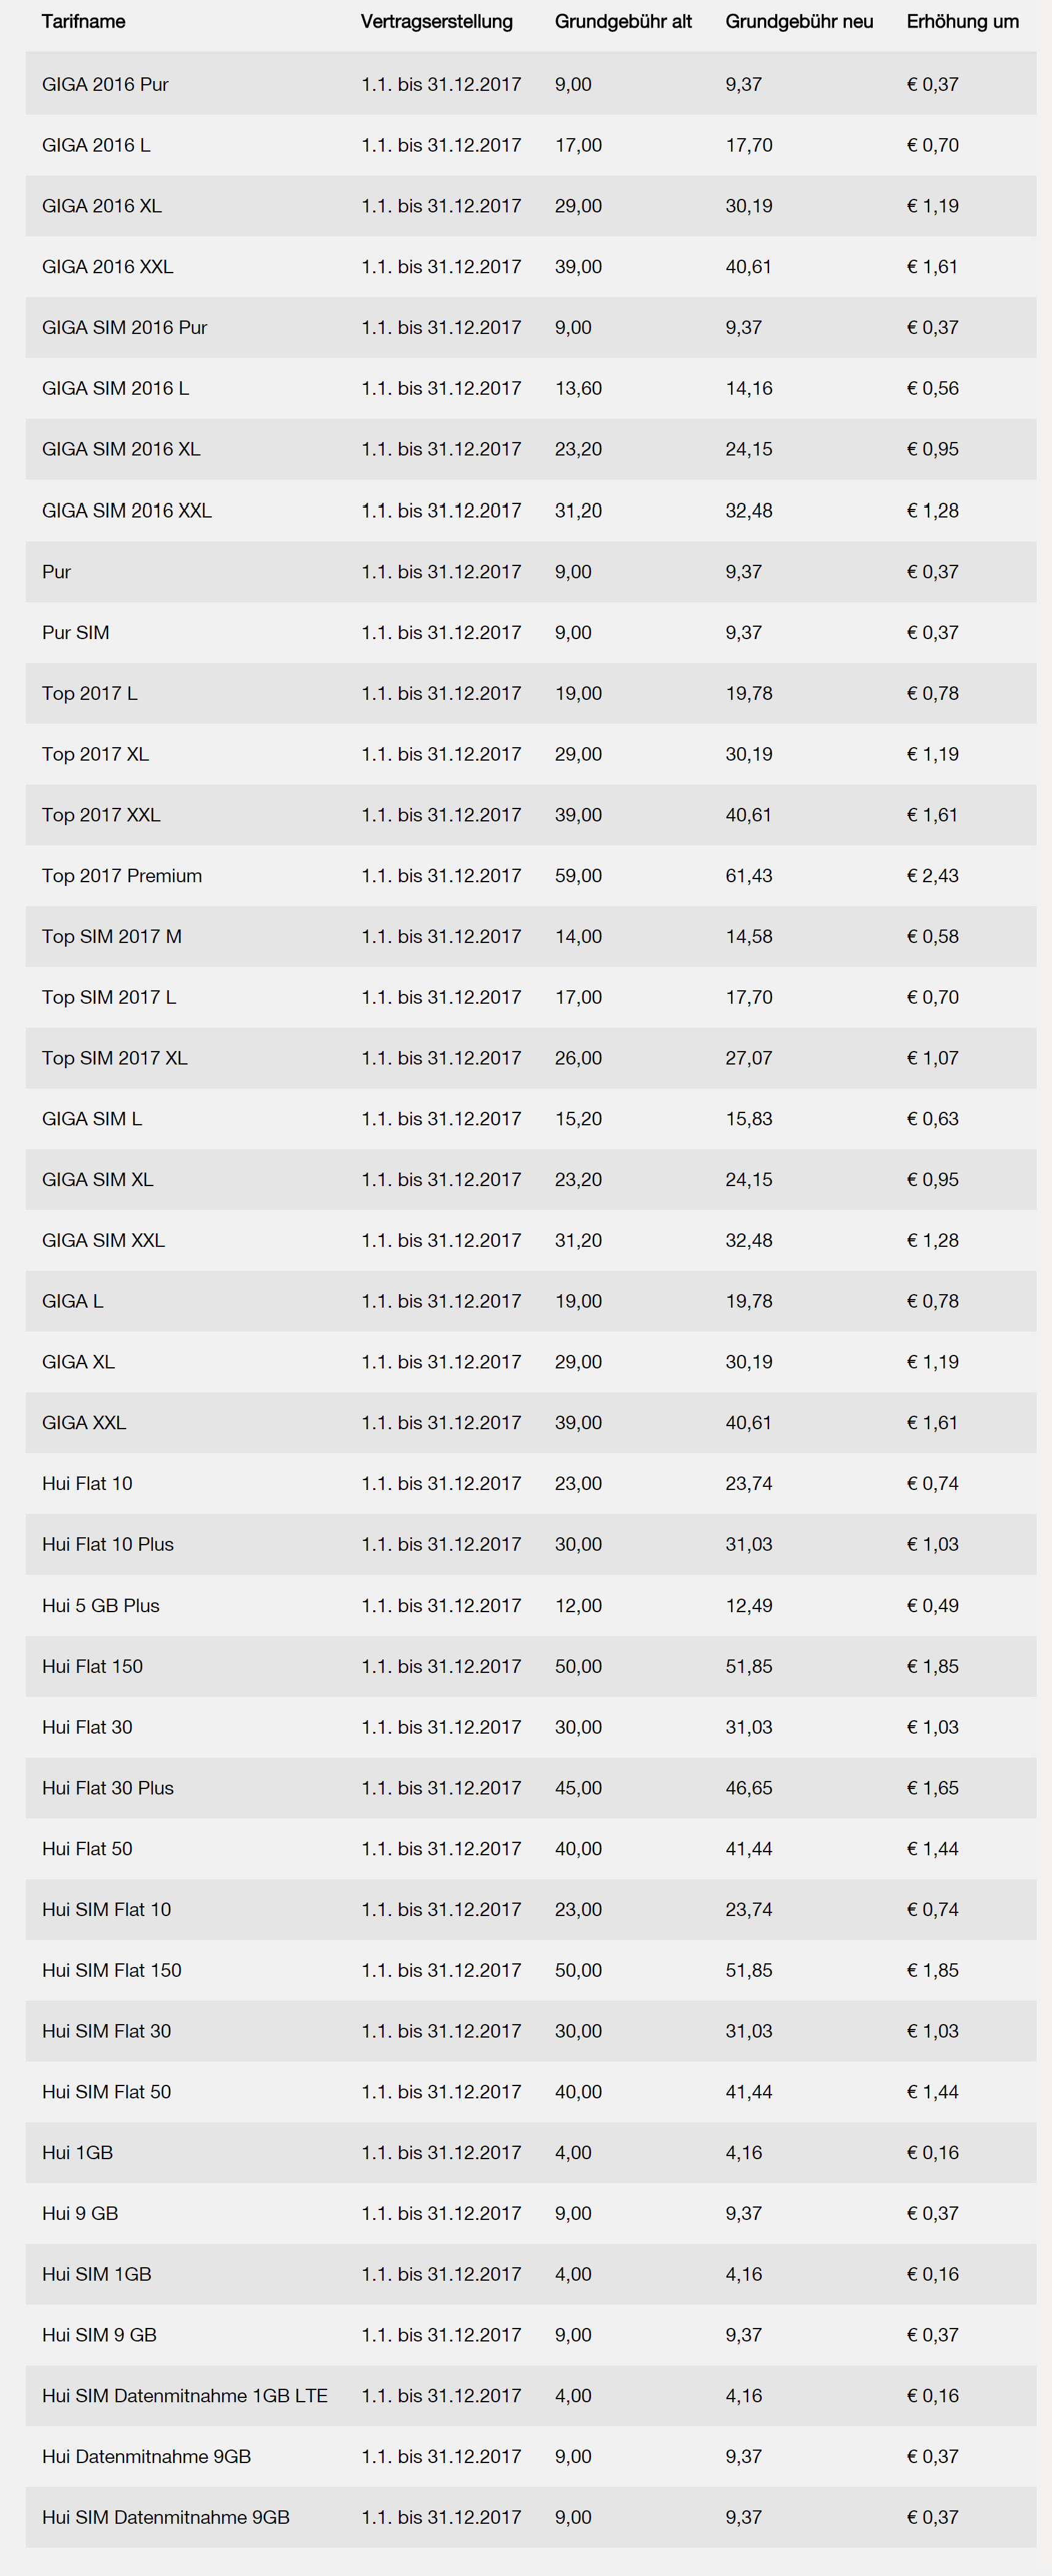The height and width of the screenshot is (2576, 1052).
Task: Click the Hui SIM Flat 150 row
Action: (531, 1970)
